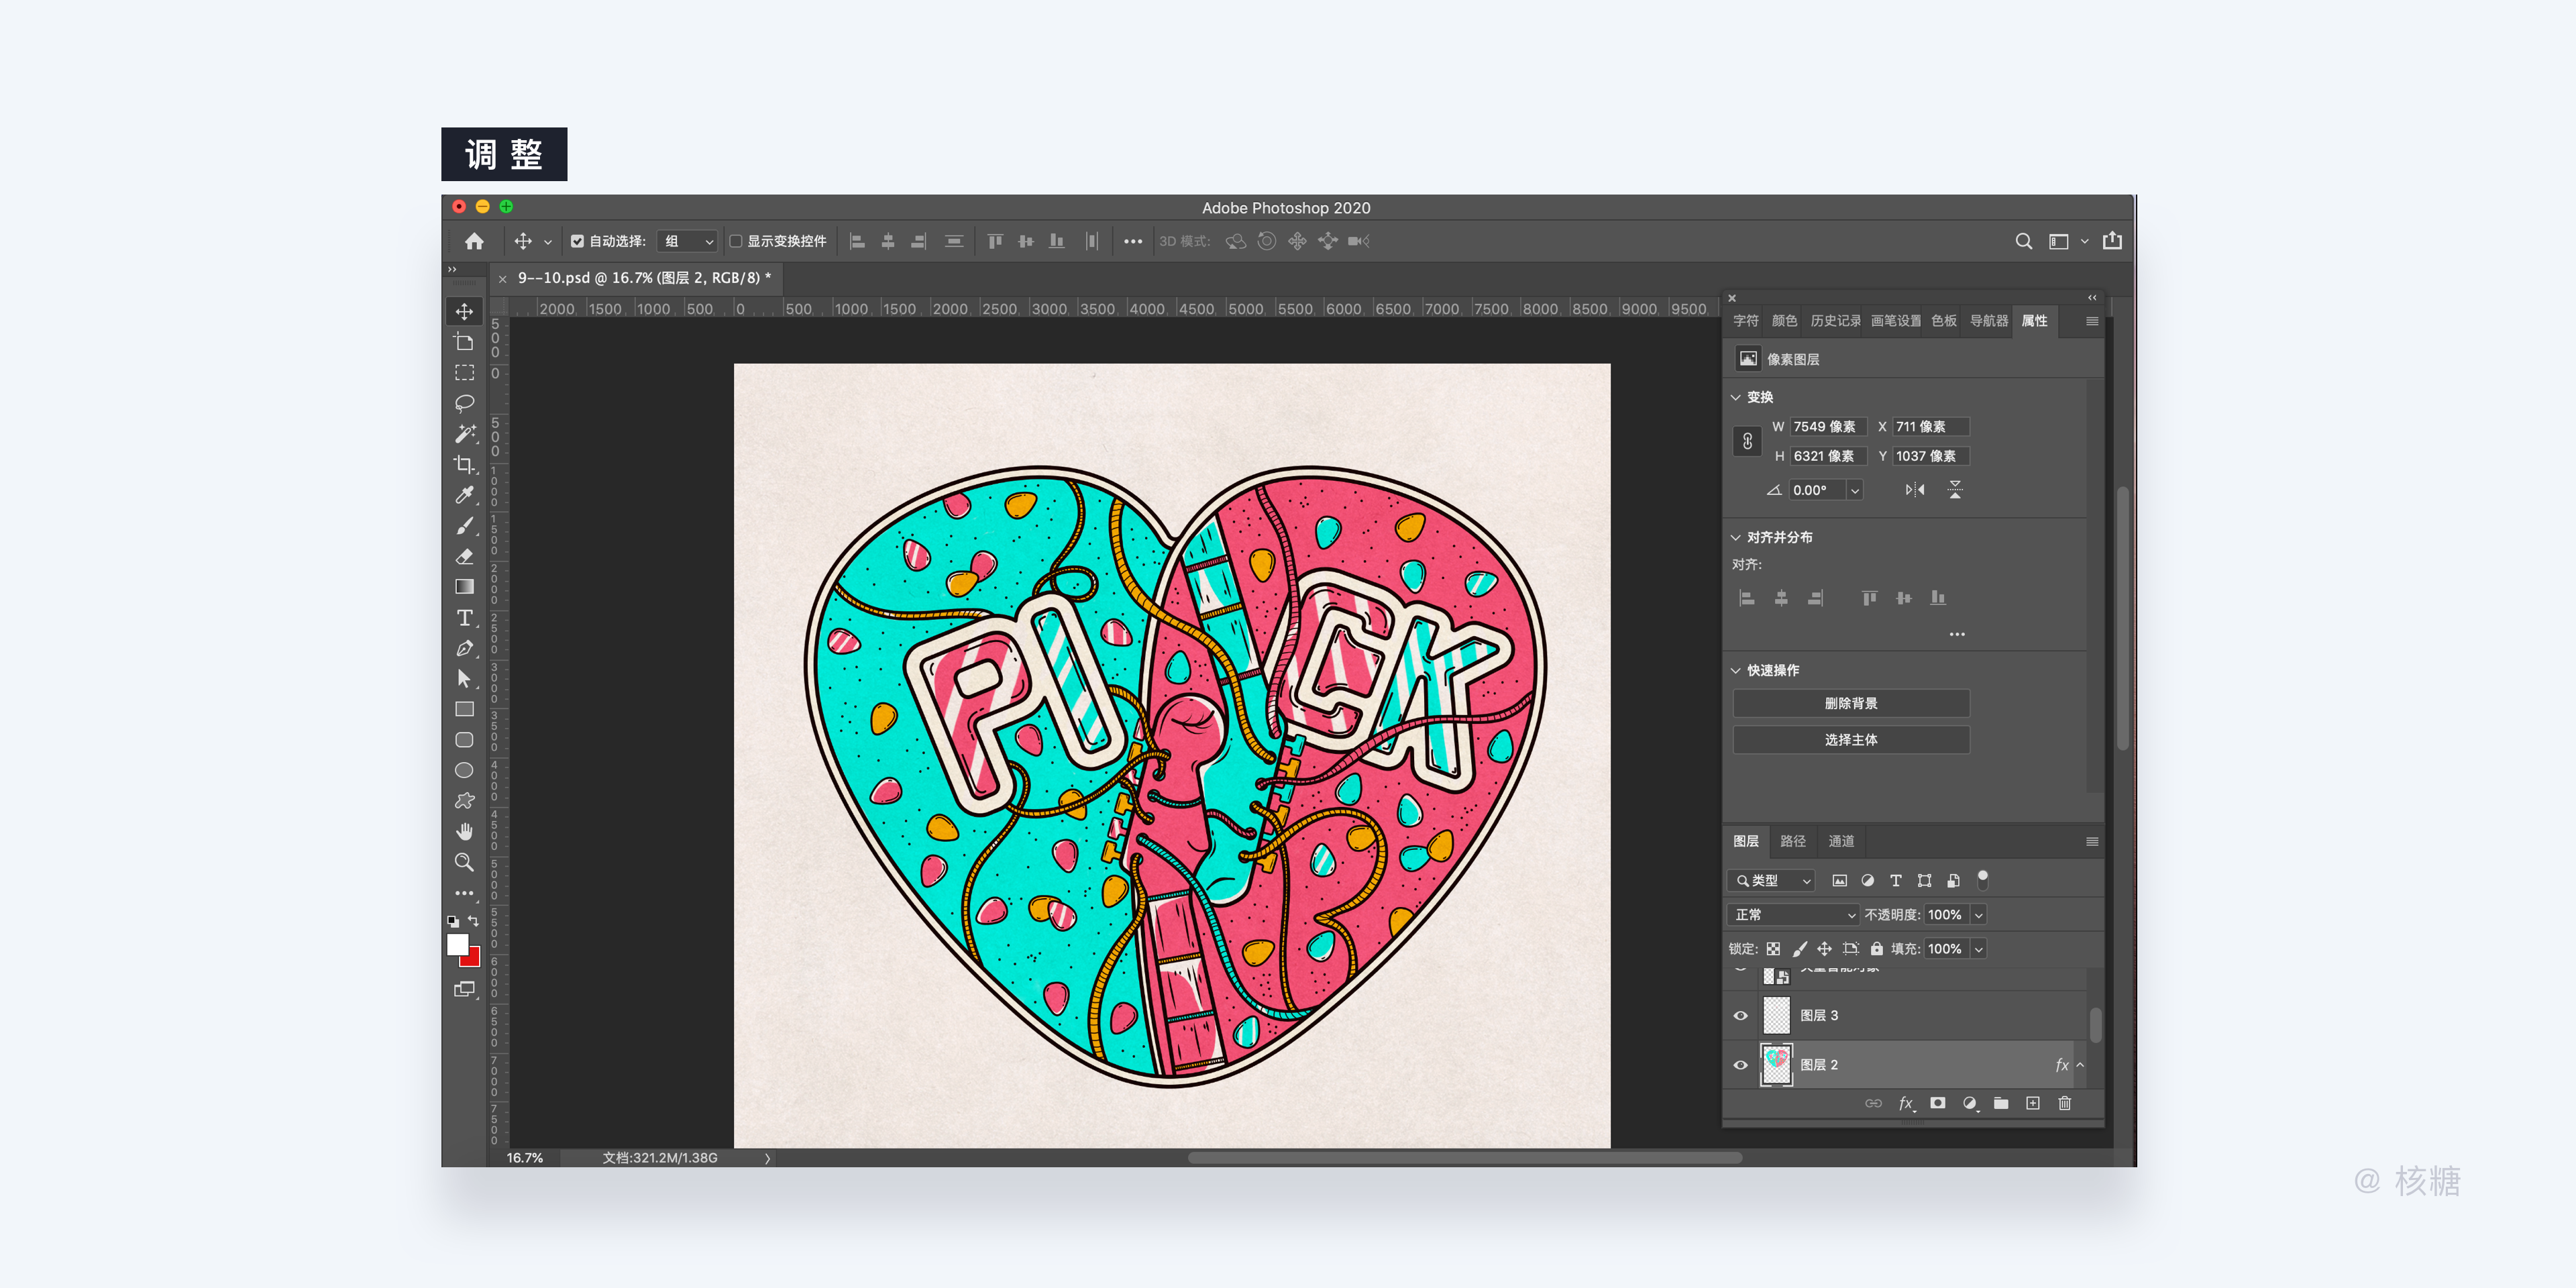Hide 图层 3 using eye icon
Image resolution: width=2576 pixels, height=1288 pixels.
pos(1740,1015)
